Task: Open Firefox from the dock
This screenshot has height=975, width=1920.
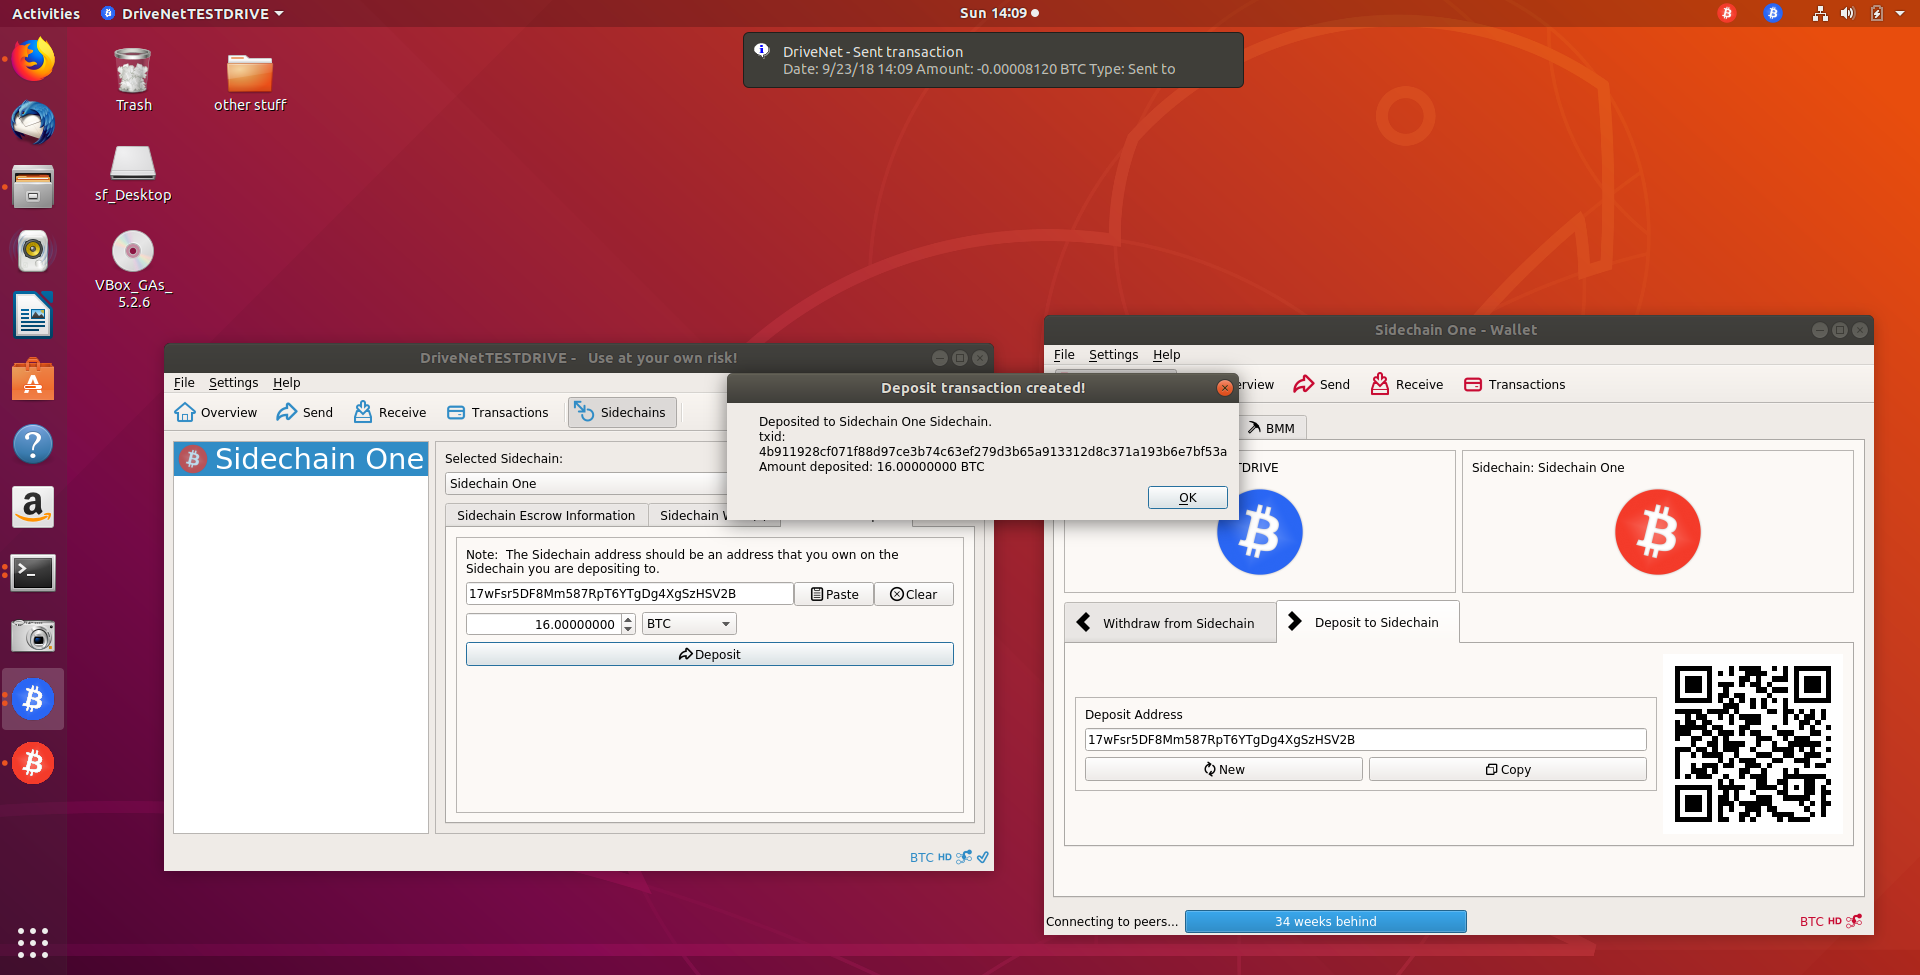Action: coord(33,59)
